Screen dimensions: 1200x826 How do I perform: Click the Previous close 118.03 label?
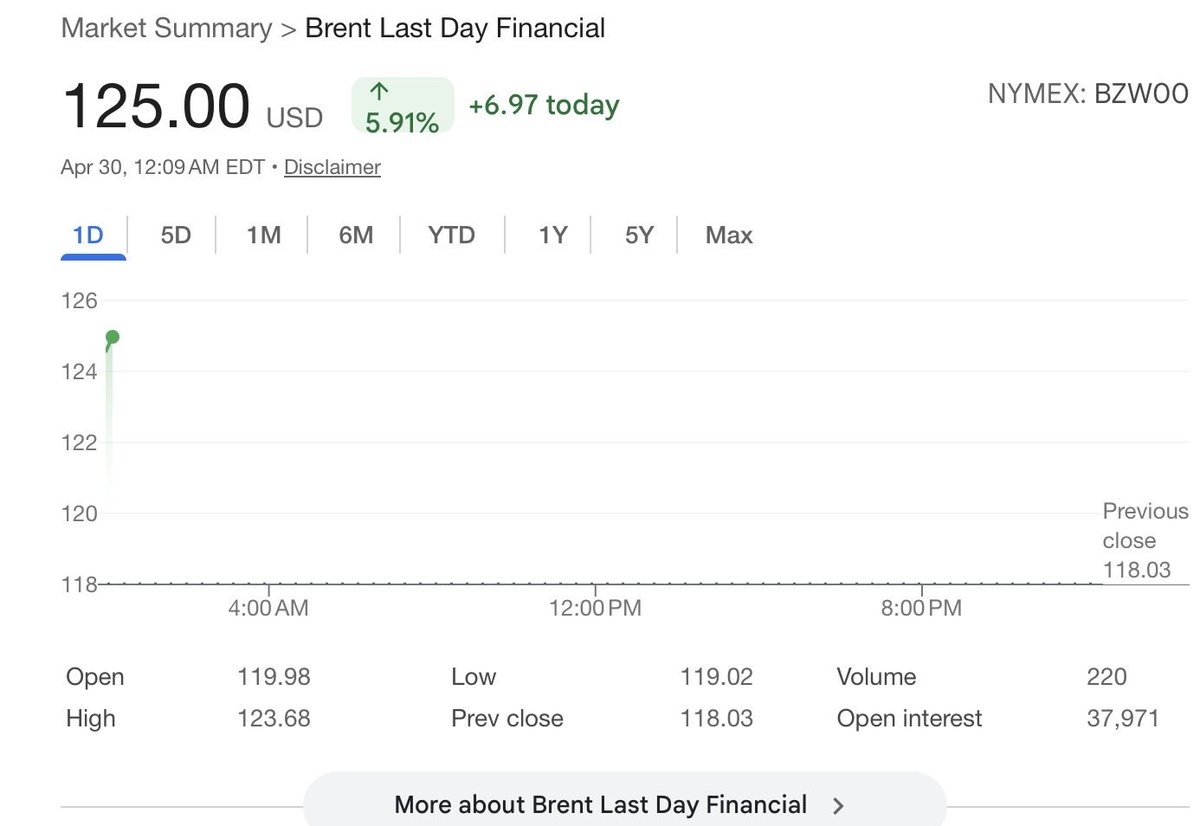tap(1145, 541)
